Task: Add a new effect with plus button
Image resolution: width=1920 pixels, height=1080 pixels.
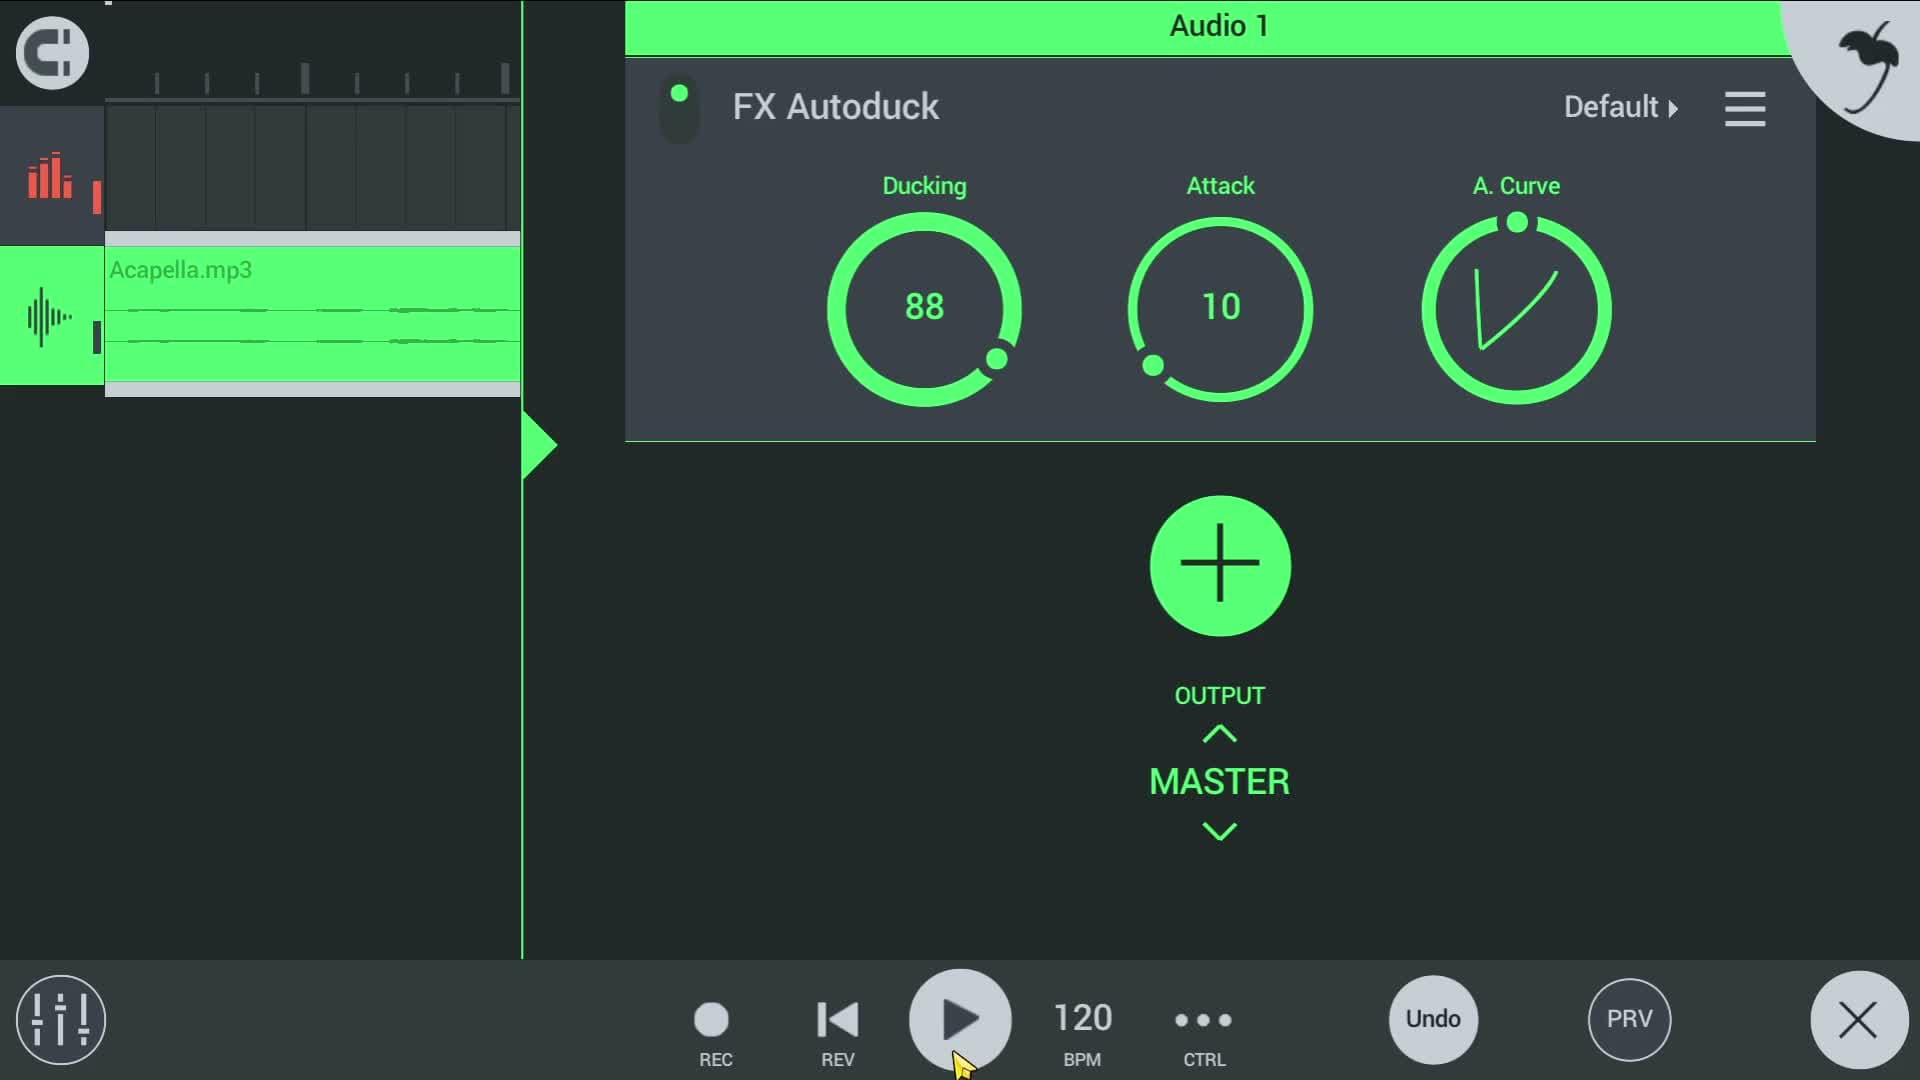Action: click(x=1220, y=565)
